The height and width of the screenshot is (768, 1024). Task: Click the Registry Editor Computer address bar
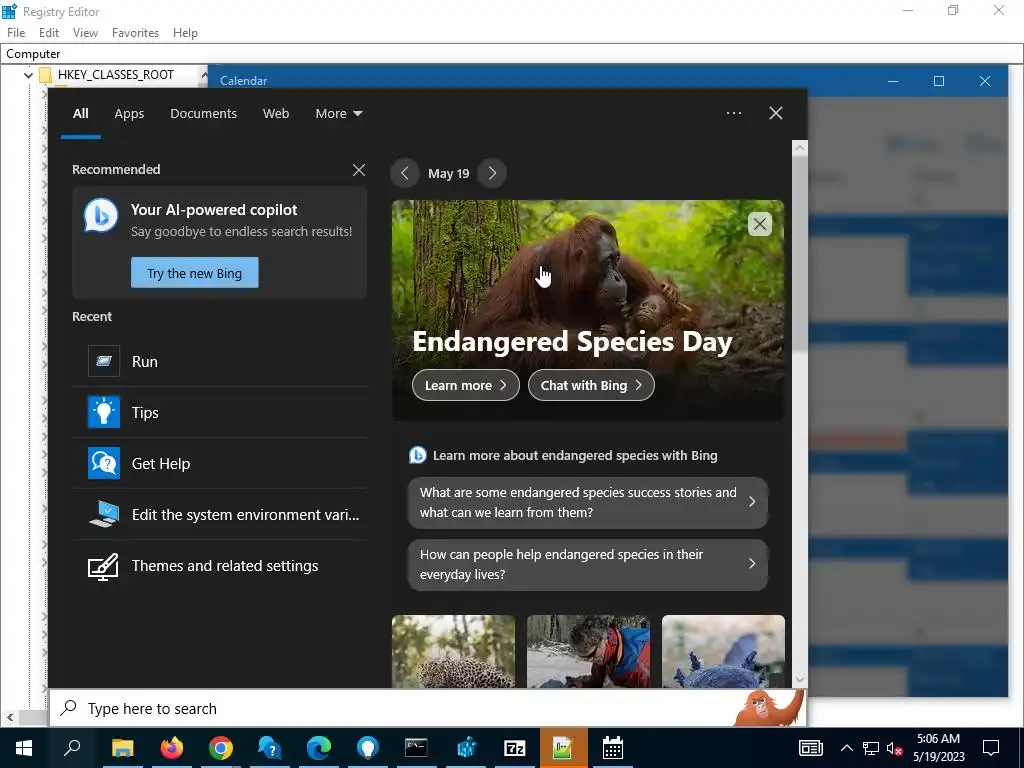512,54
